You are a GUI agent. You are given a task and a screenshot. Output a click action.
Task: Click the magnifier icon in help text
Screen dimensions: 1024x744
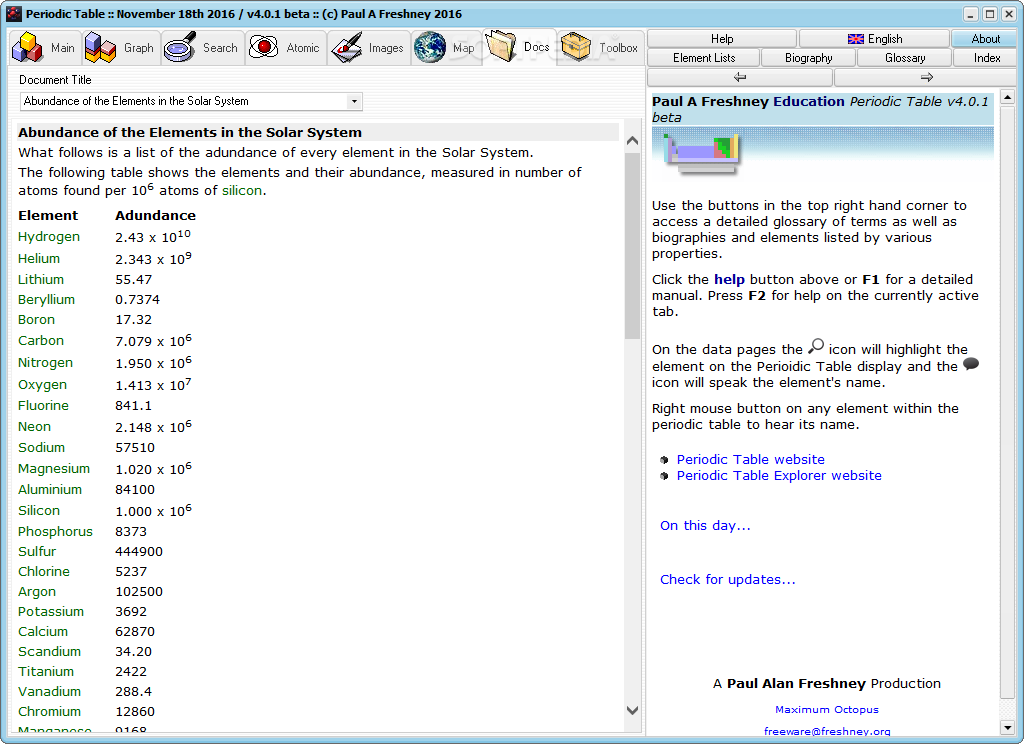pos(816,346)
